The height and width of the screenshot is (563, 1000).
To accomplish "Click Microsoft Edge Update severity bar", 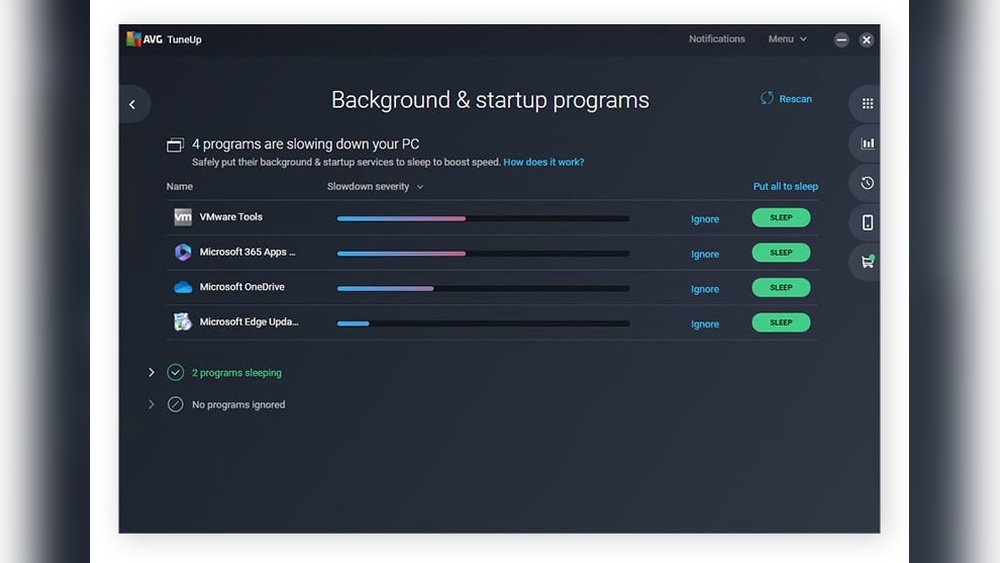I will point(483,324).
